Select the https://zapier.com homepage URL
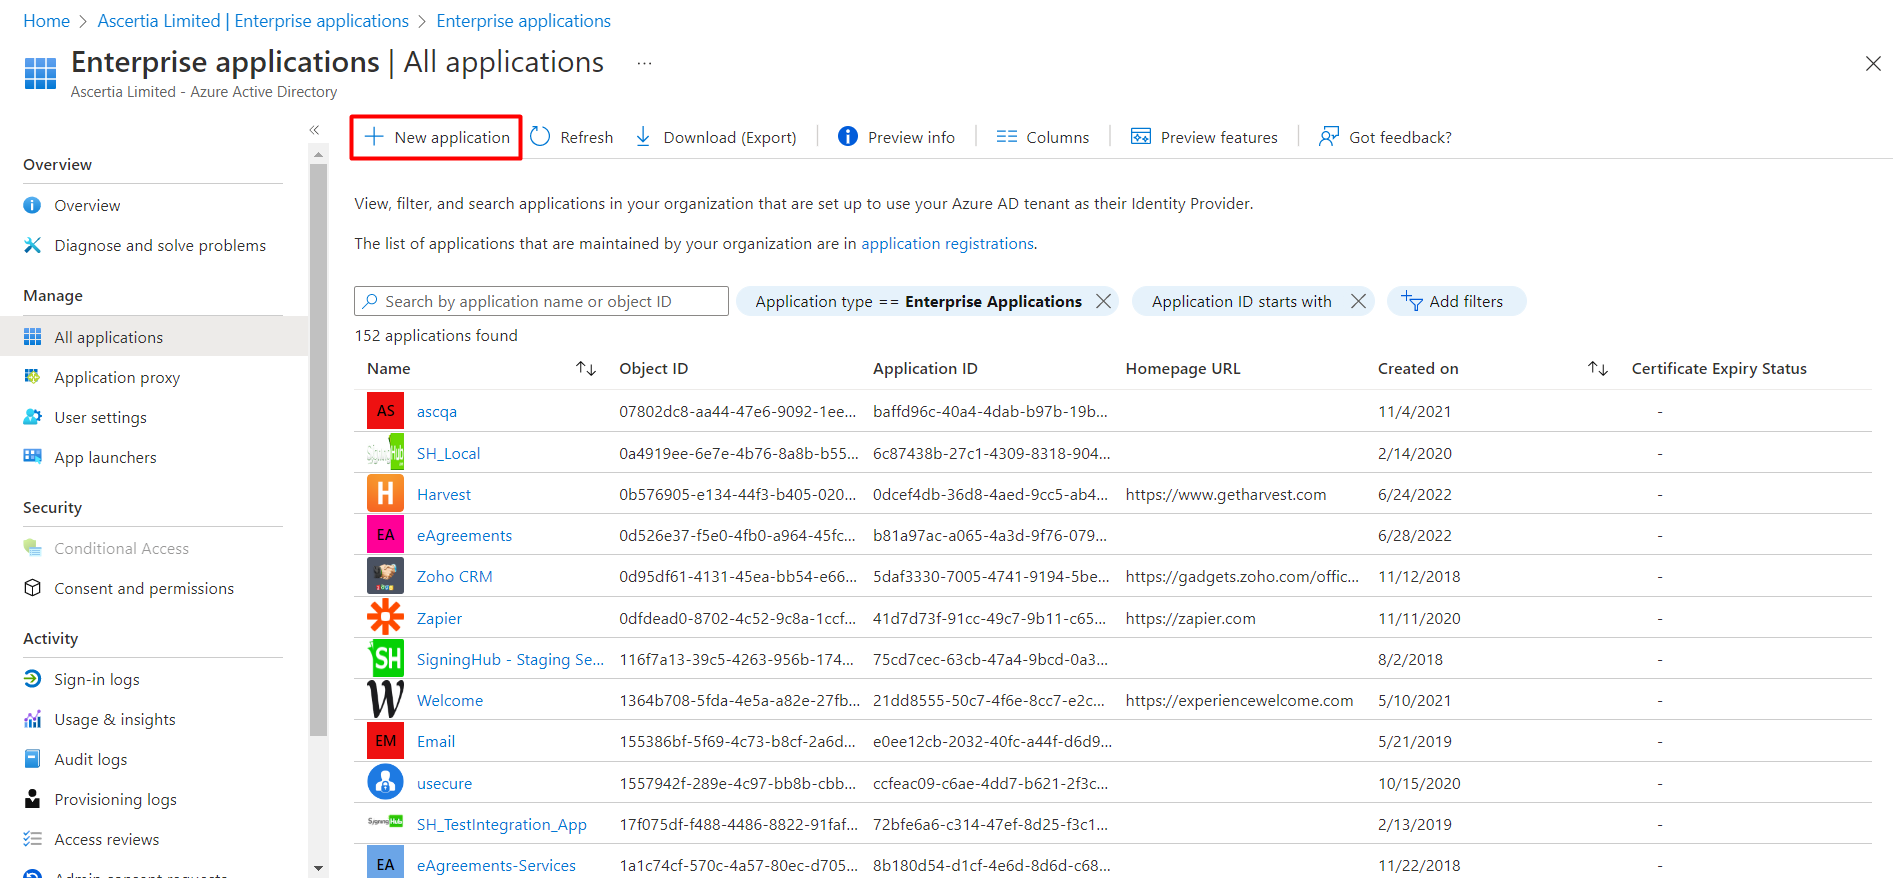The image size is (1895, 878). (1190, 618)
